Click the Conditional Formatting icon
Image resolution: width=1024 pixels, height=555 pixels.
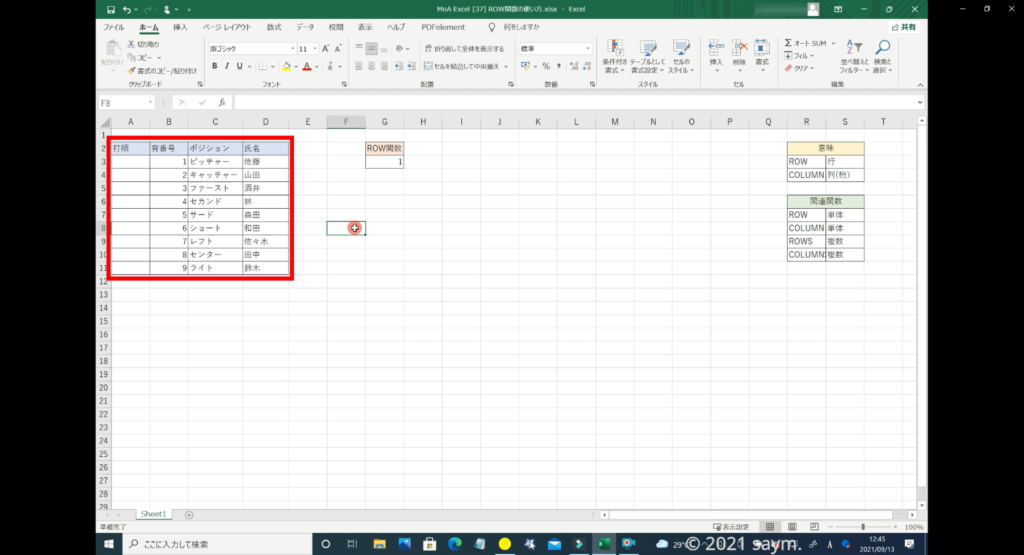(615, 50)
